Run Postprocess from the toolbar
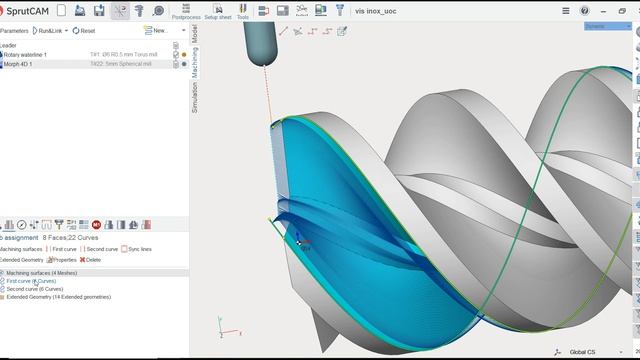 186,11
